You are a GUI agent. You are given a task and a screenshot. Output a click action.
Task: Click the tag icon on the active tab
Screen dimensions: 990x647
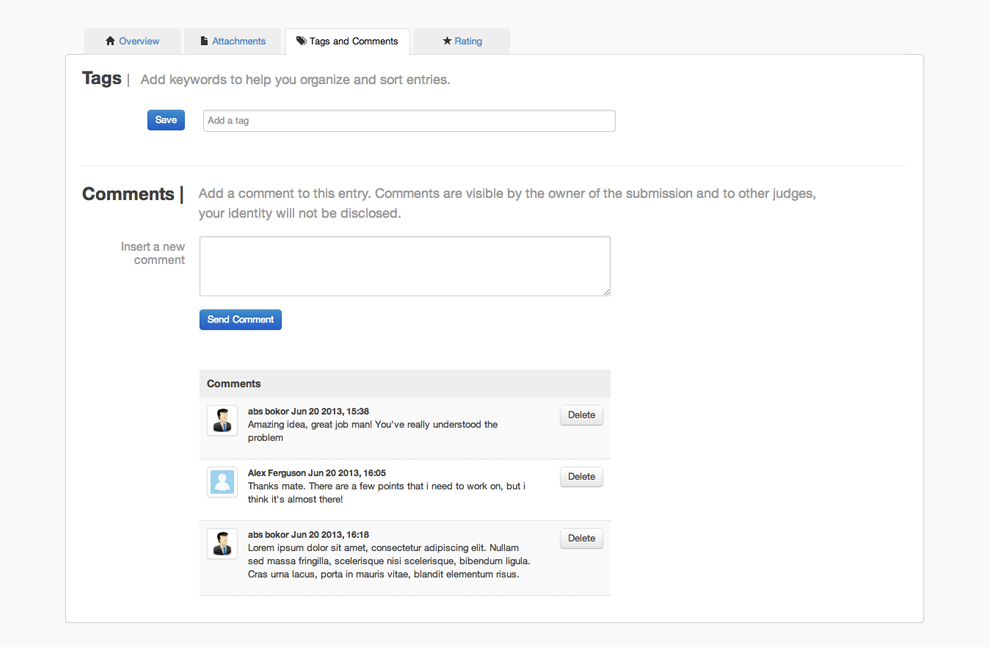[301, 41]
